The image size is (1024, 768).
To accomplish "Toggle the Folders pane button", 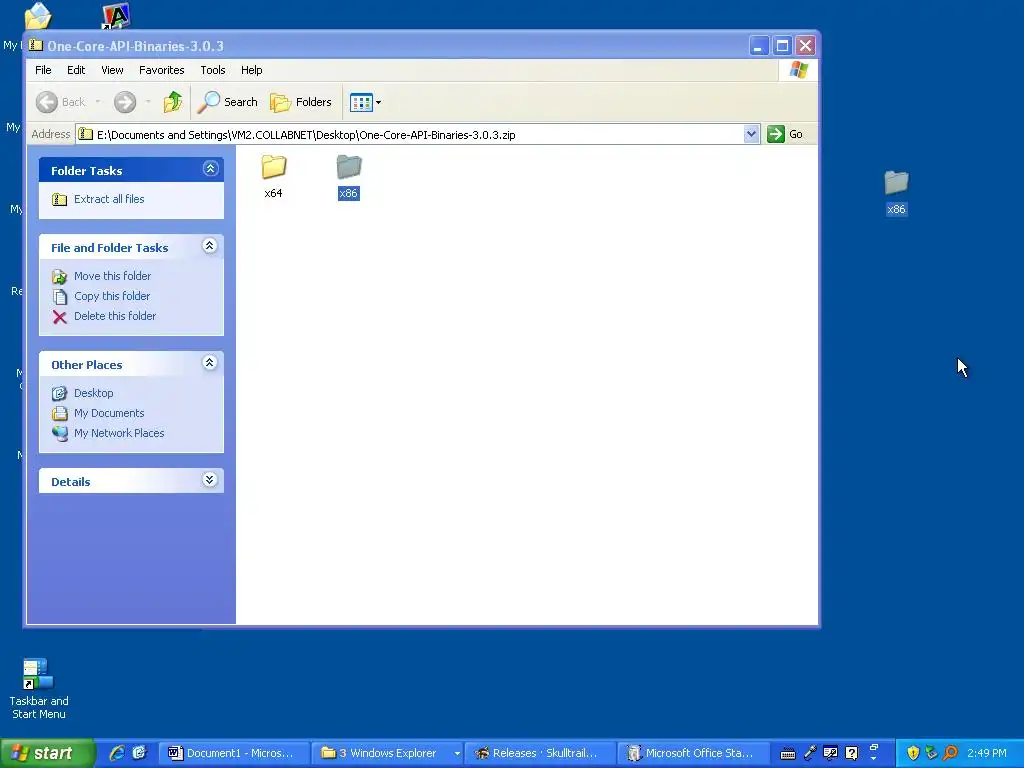I will coord(301,102).
